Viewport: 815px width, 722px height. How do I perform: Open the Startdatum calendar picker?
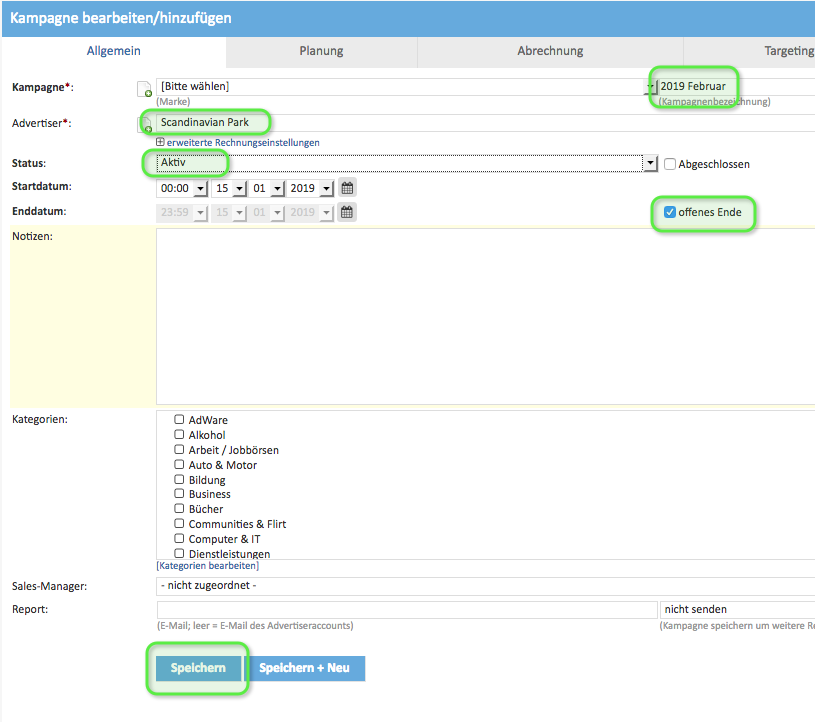(x=347, y=188)
